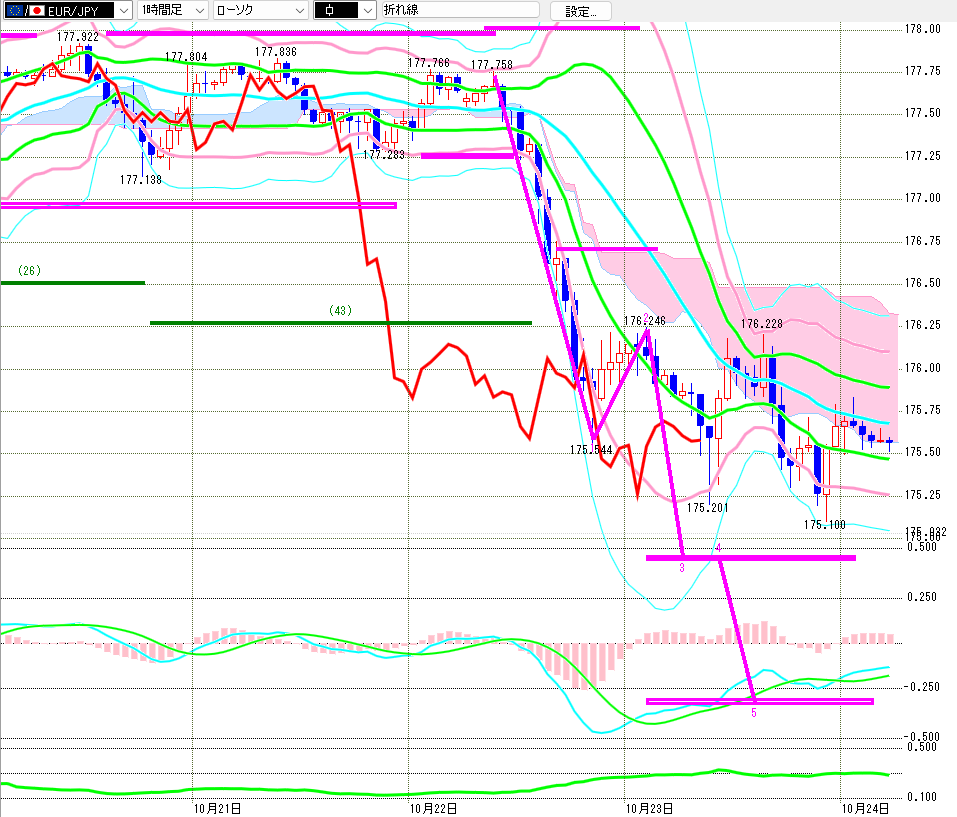This screenshot has height=817, width=957.
Task: Click the green (43) label
Action: point(341,311)
